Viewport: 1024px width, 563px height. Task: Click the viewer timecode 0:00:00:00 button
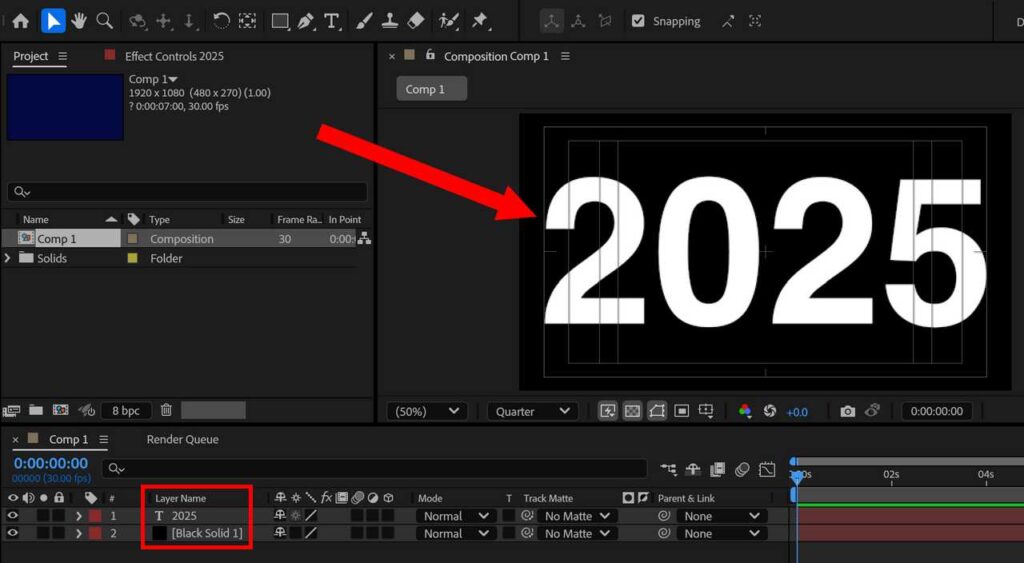[936, 411]
